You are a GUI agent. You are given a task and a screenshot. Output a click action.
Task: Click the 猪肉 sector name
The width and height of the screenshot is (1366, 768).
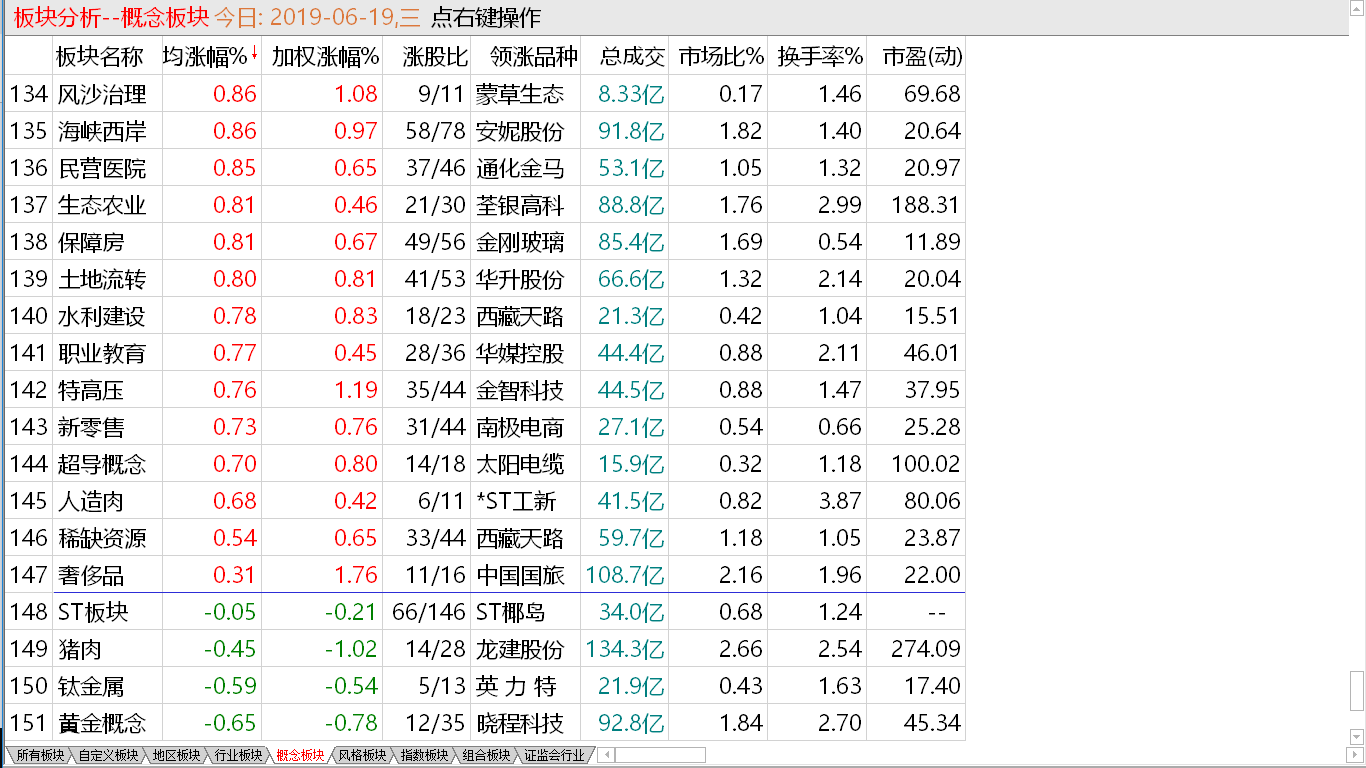tap(80, 649)
